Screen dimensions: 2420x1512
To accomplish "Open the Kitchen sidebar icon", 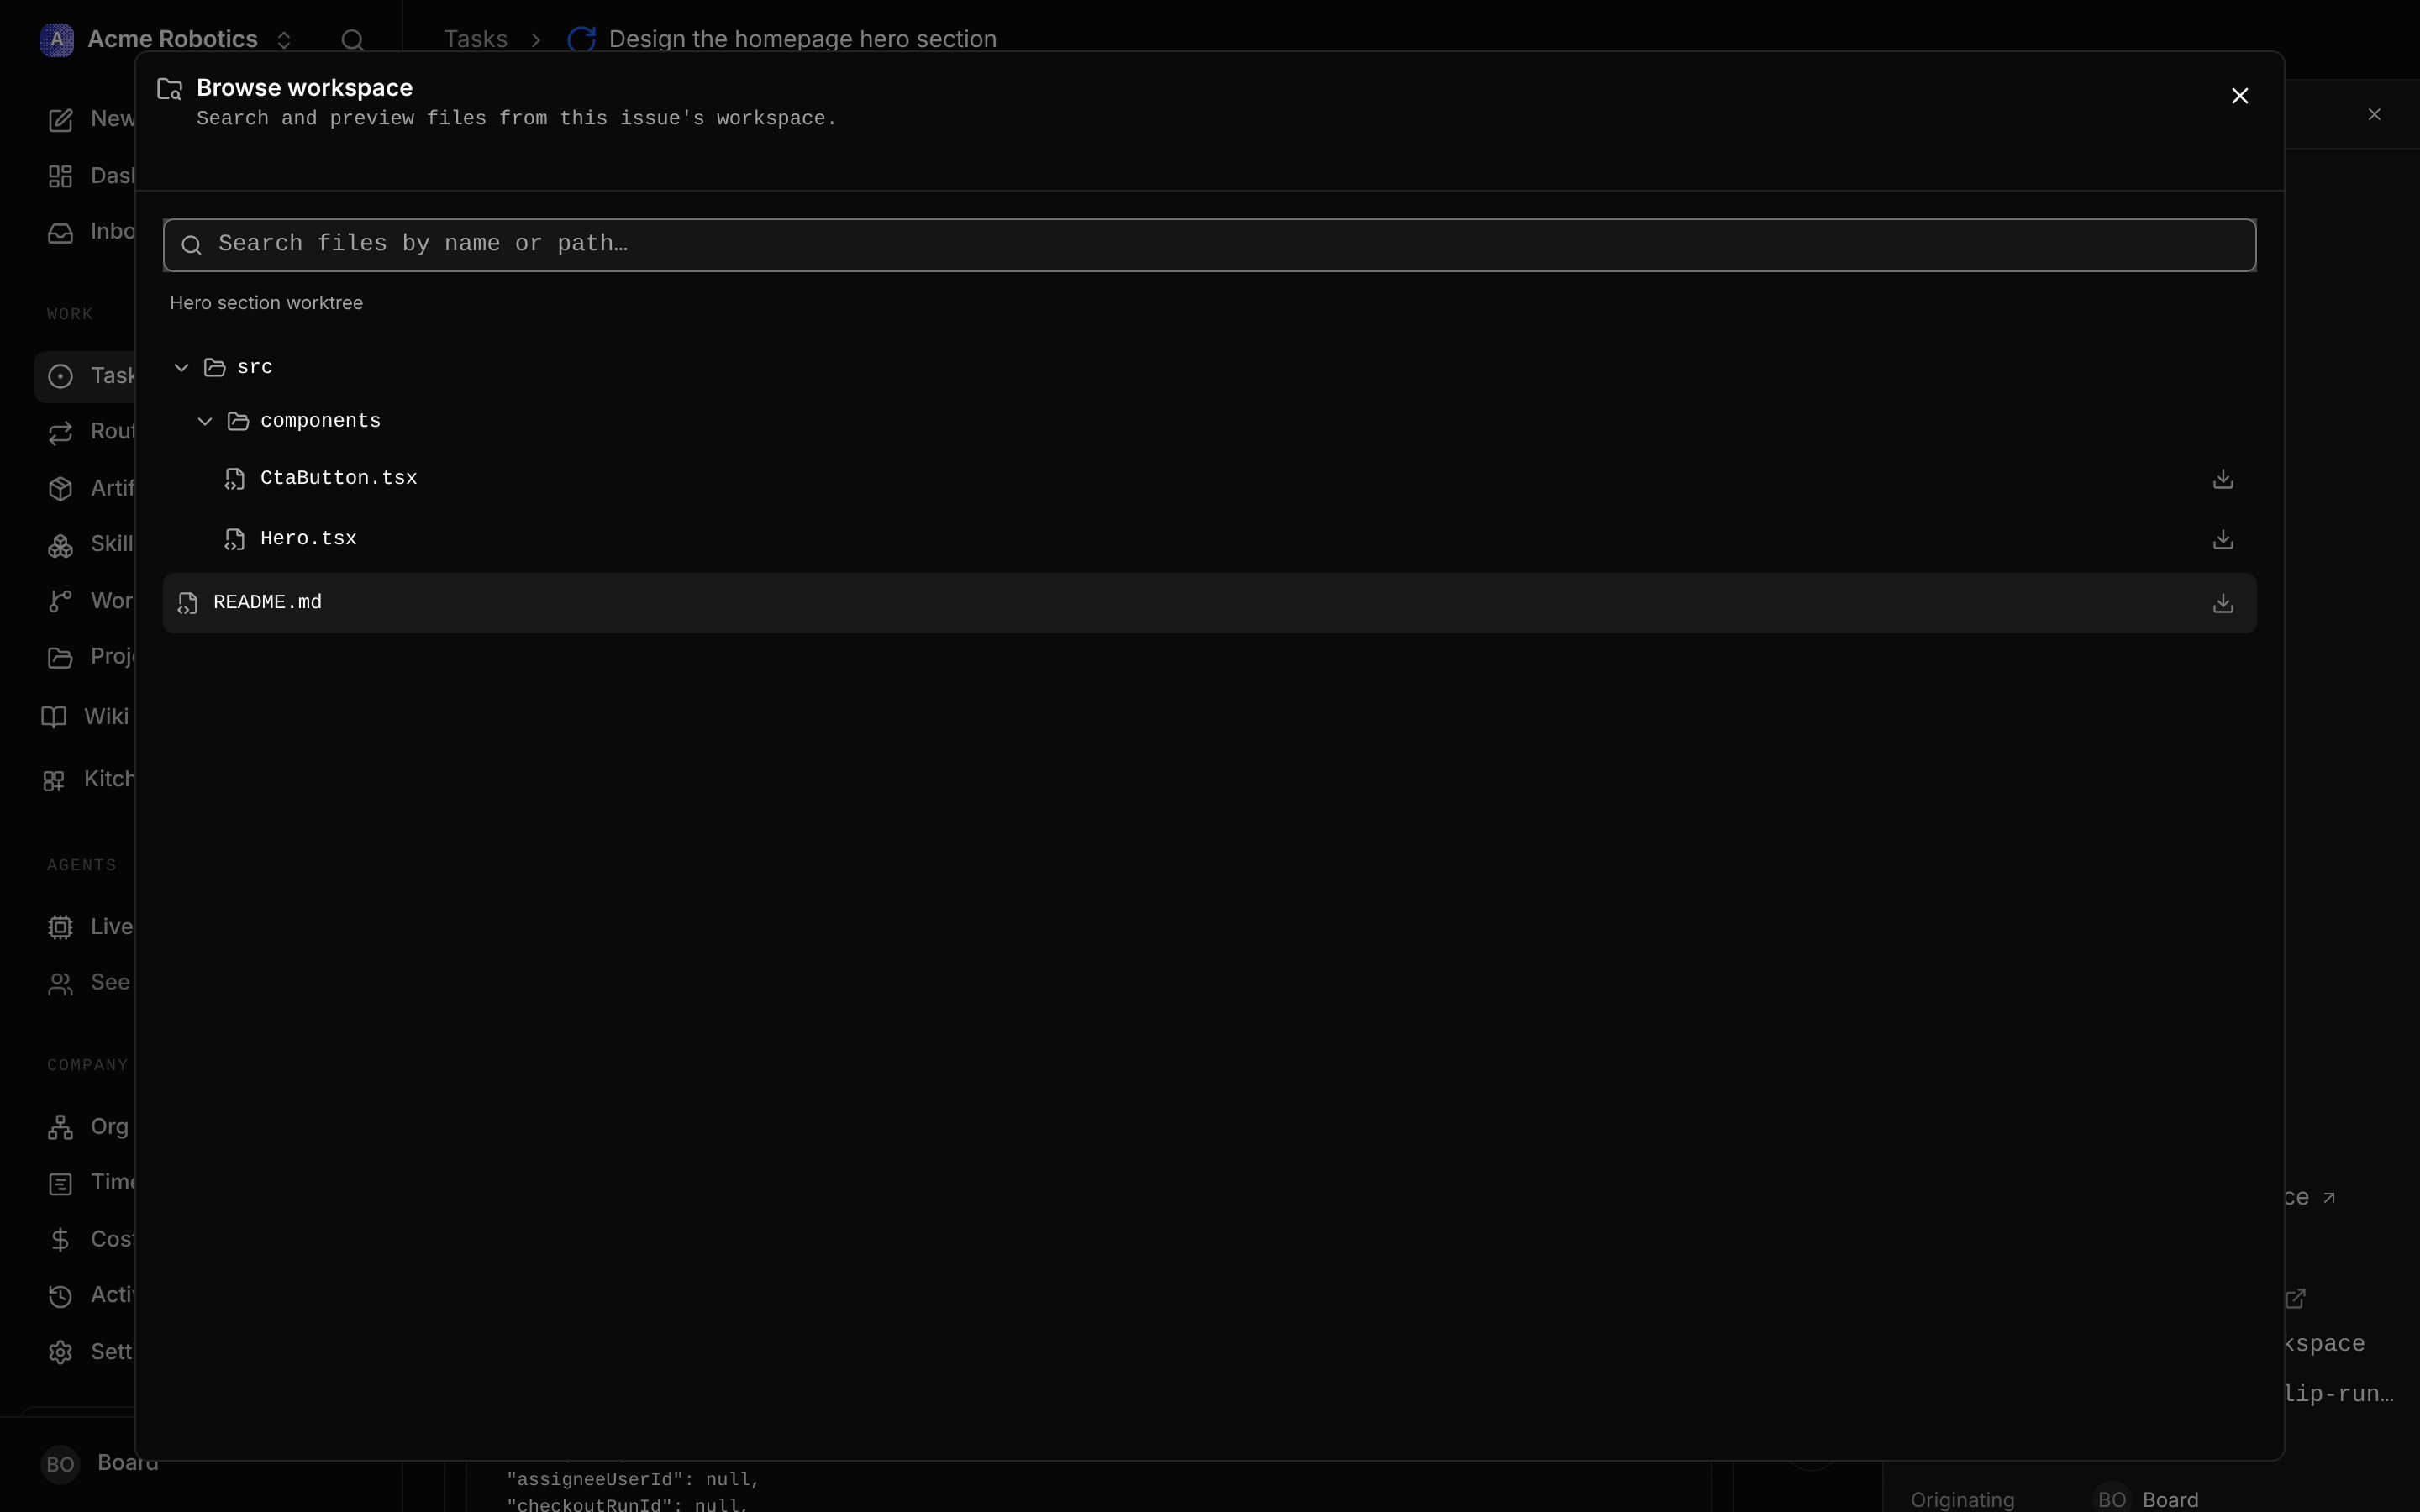I will click(54, 780).
